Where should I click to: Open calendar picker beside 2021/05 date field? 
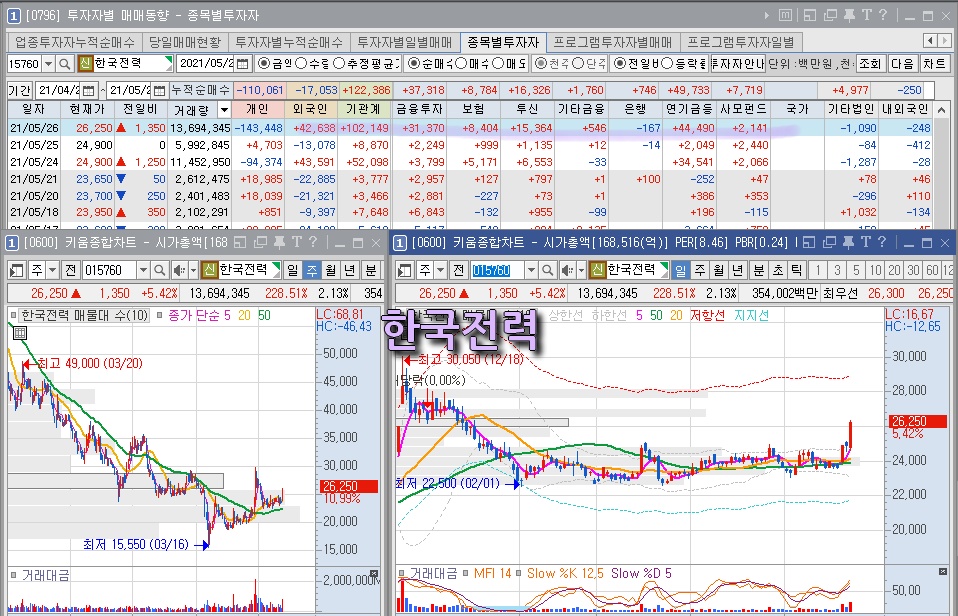click(243, 64)
